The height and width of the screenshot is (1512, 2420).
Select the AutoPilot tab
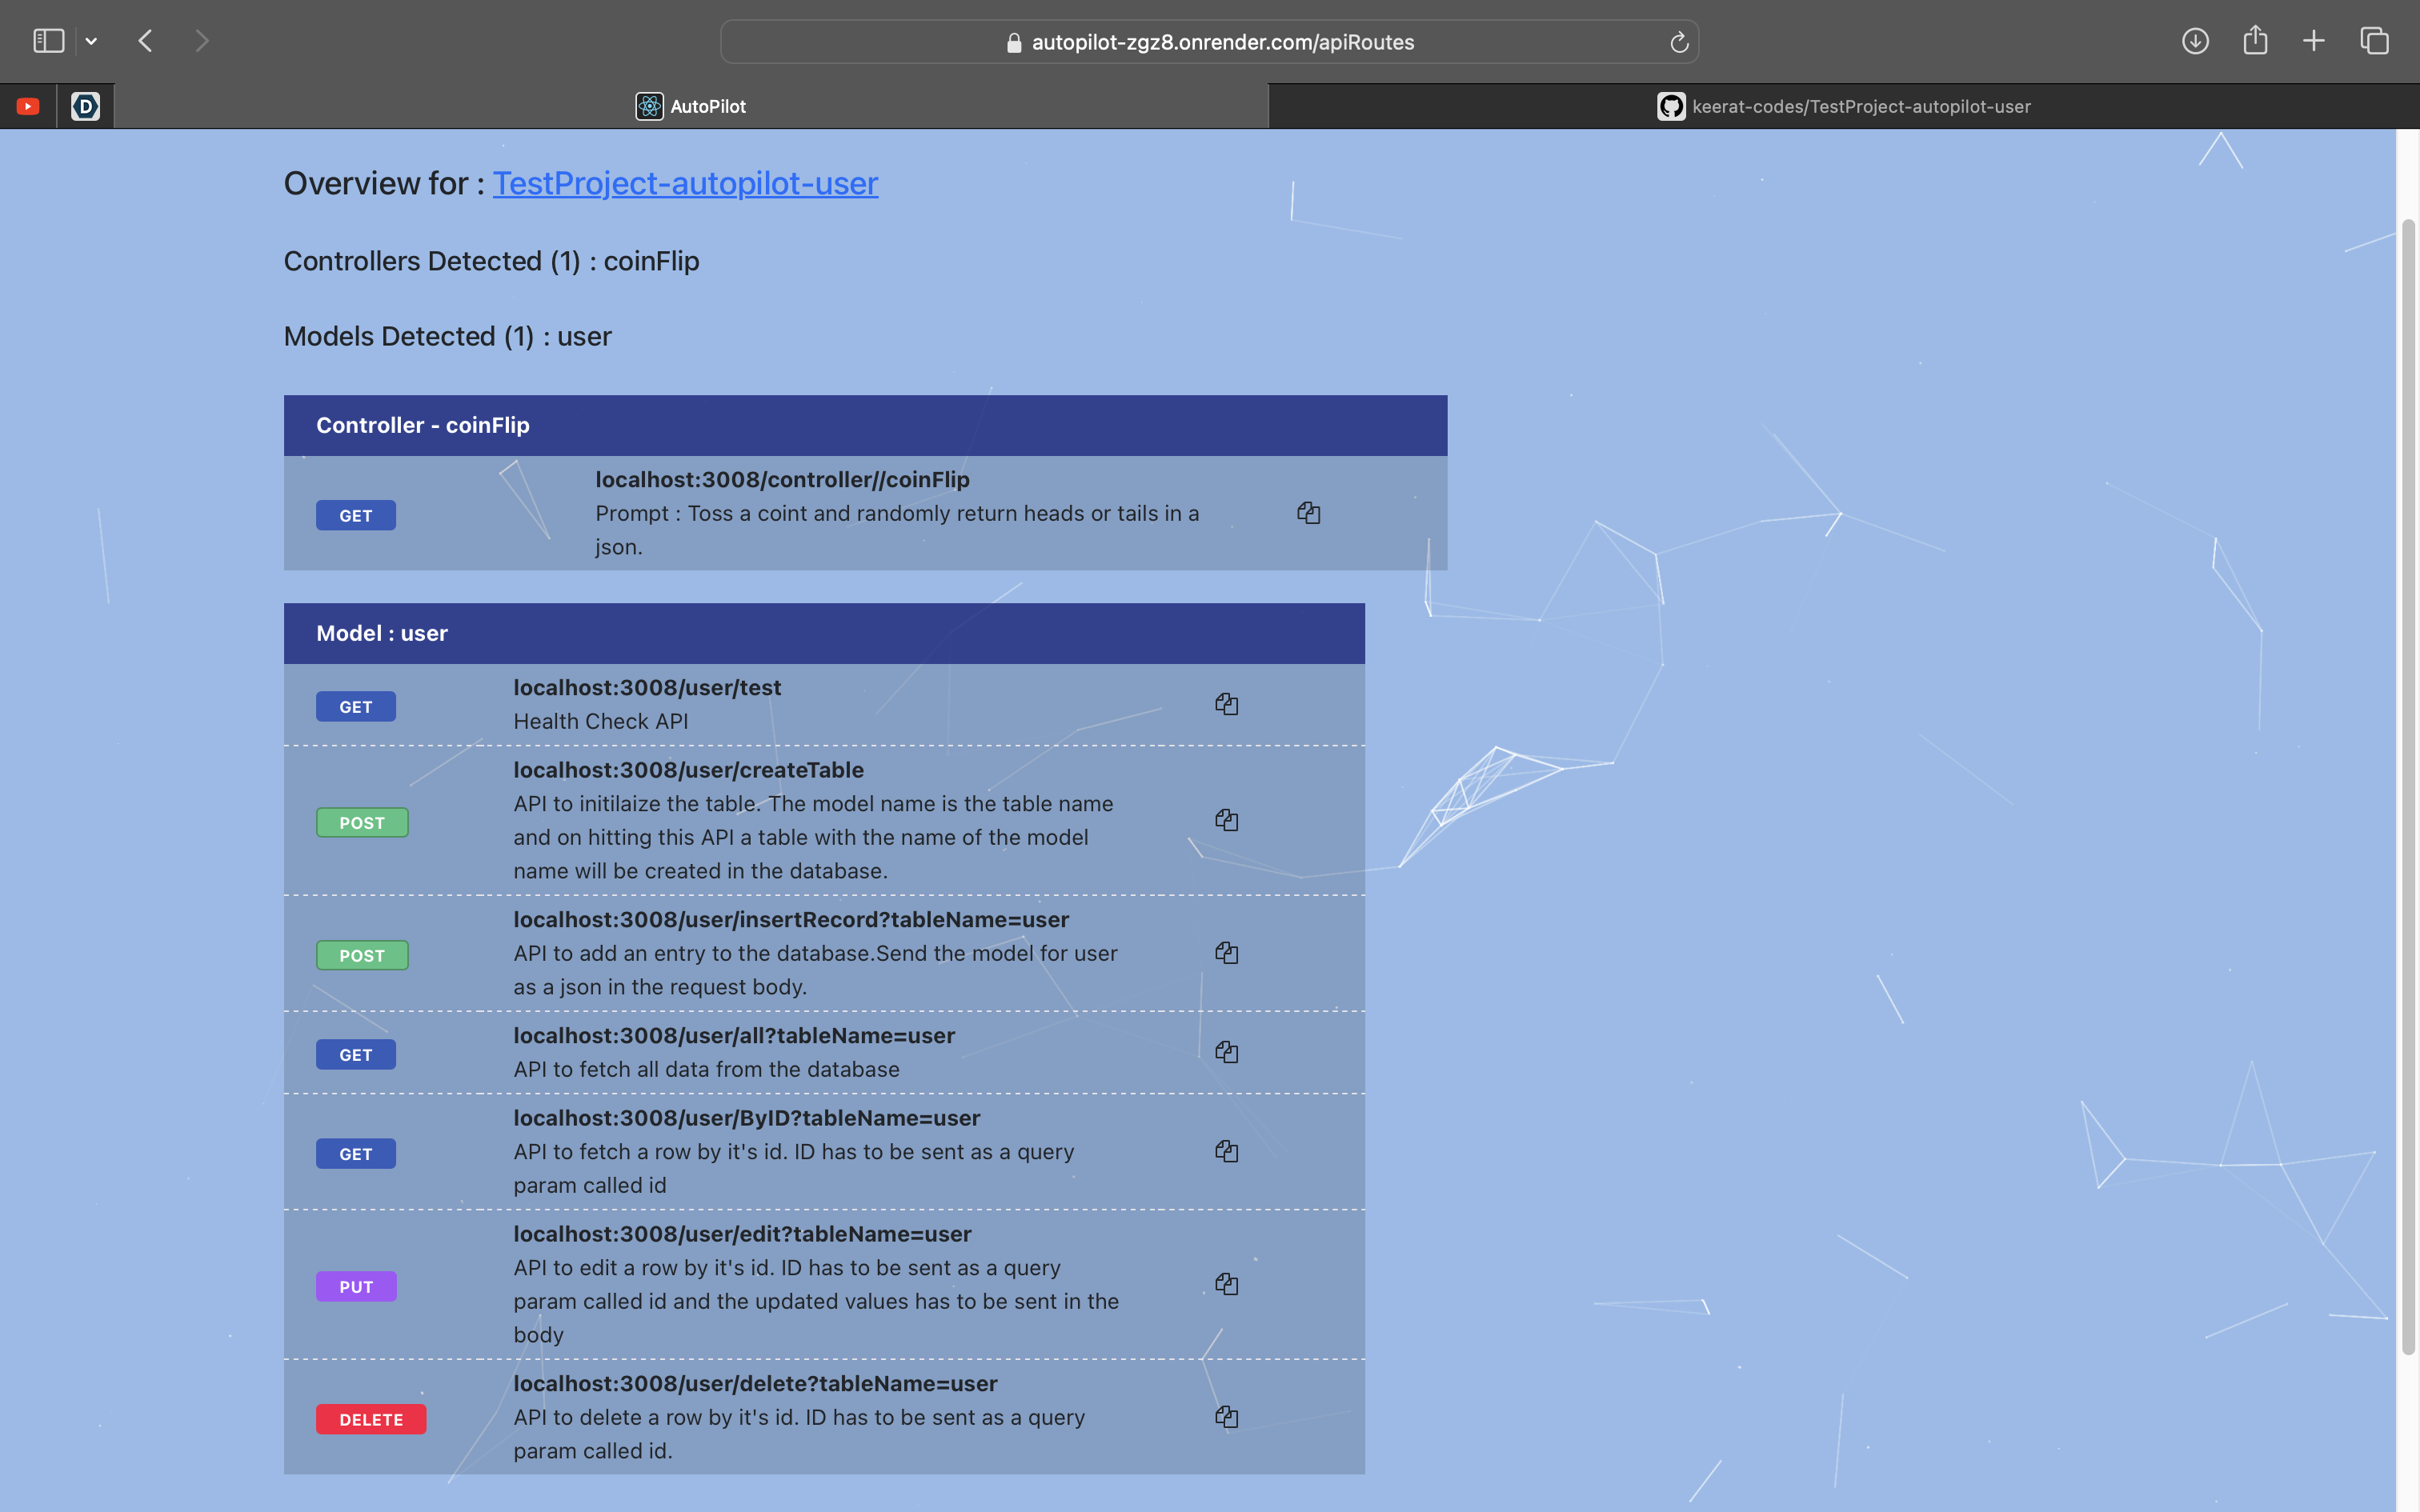point(691,106)
